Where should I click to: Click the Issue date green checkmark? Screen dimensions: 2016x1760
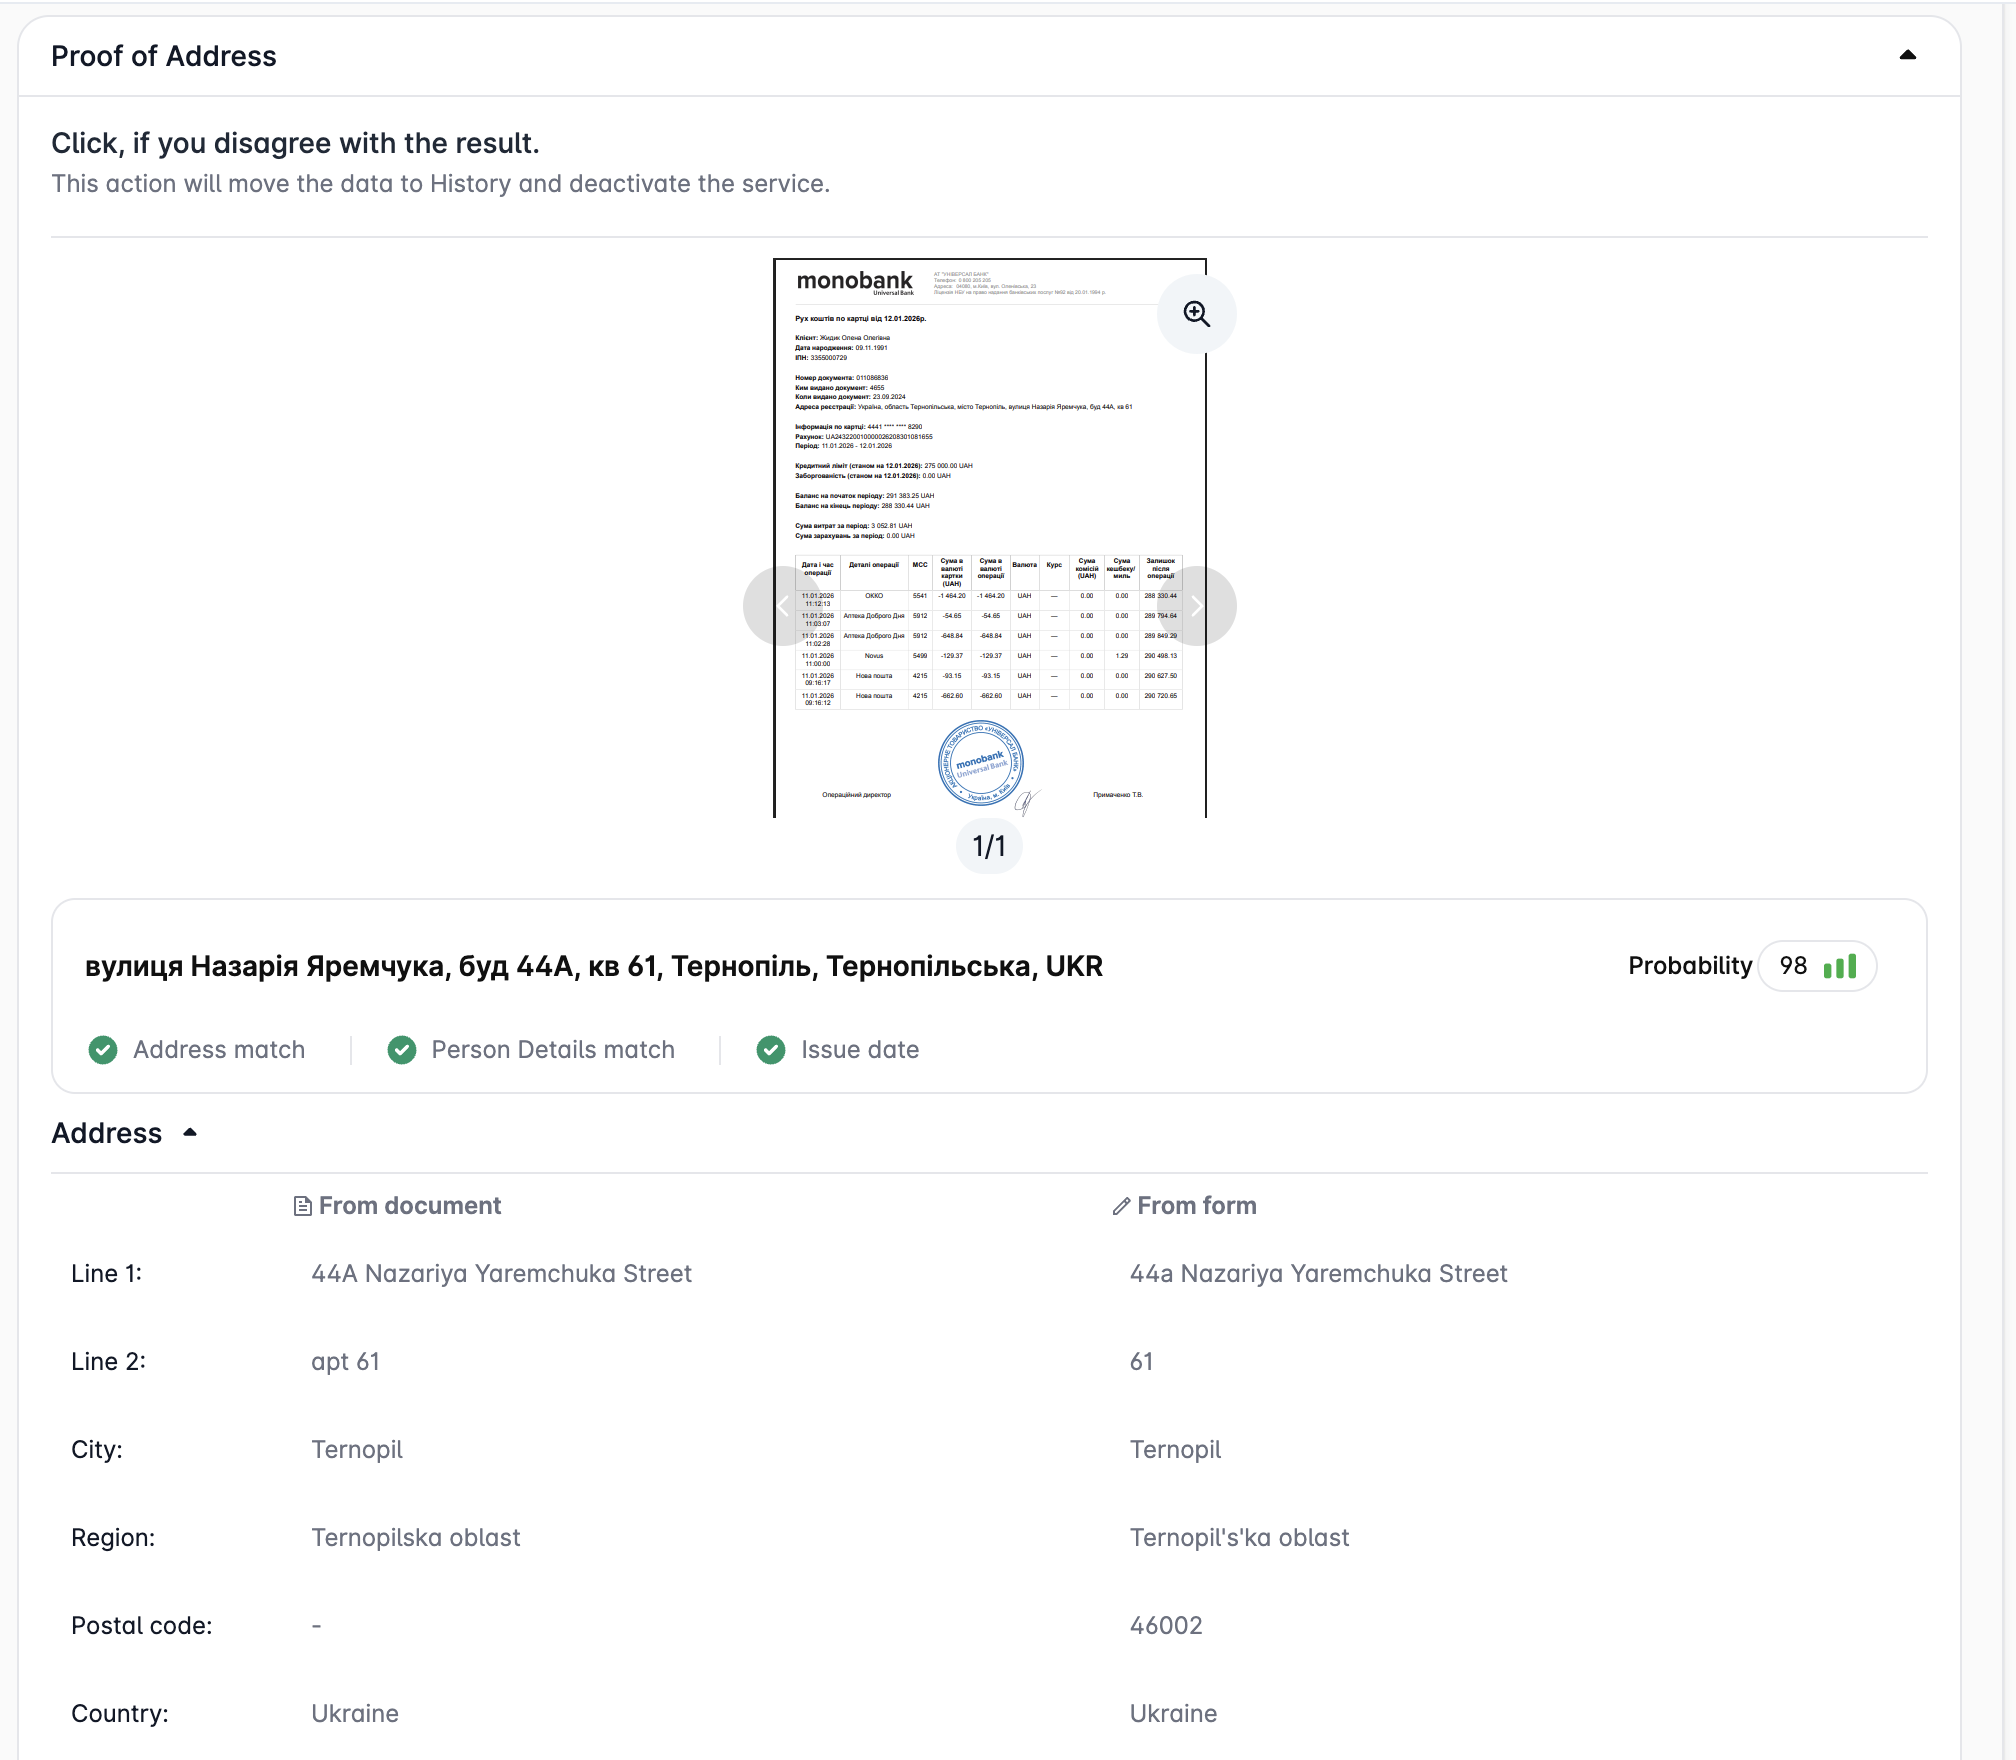point(771,1050)
